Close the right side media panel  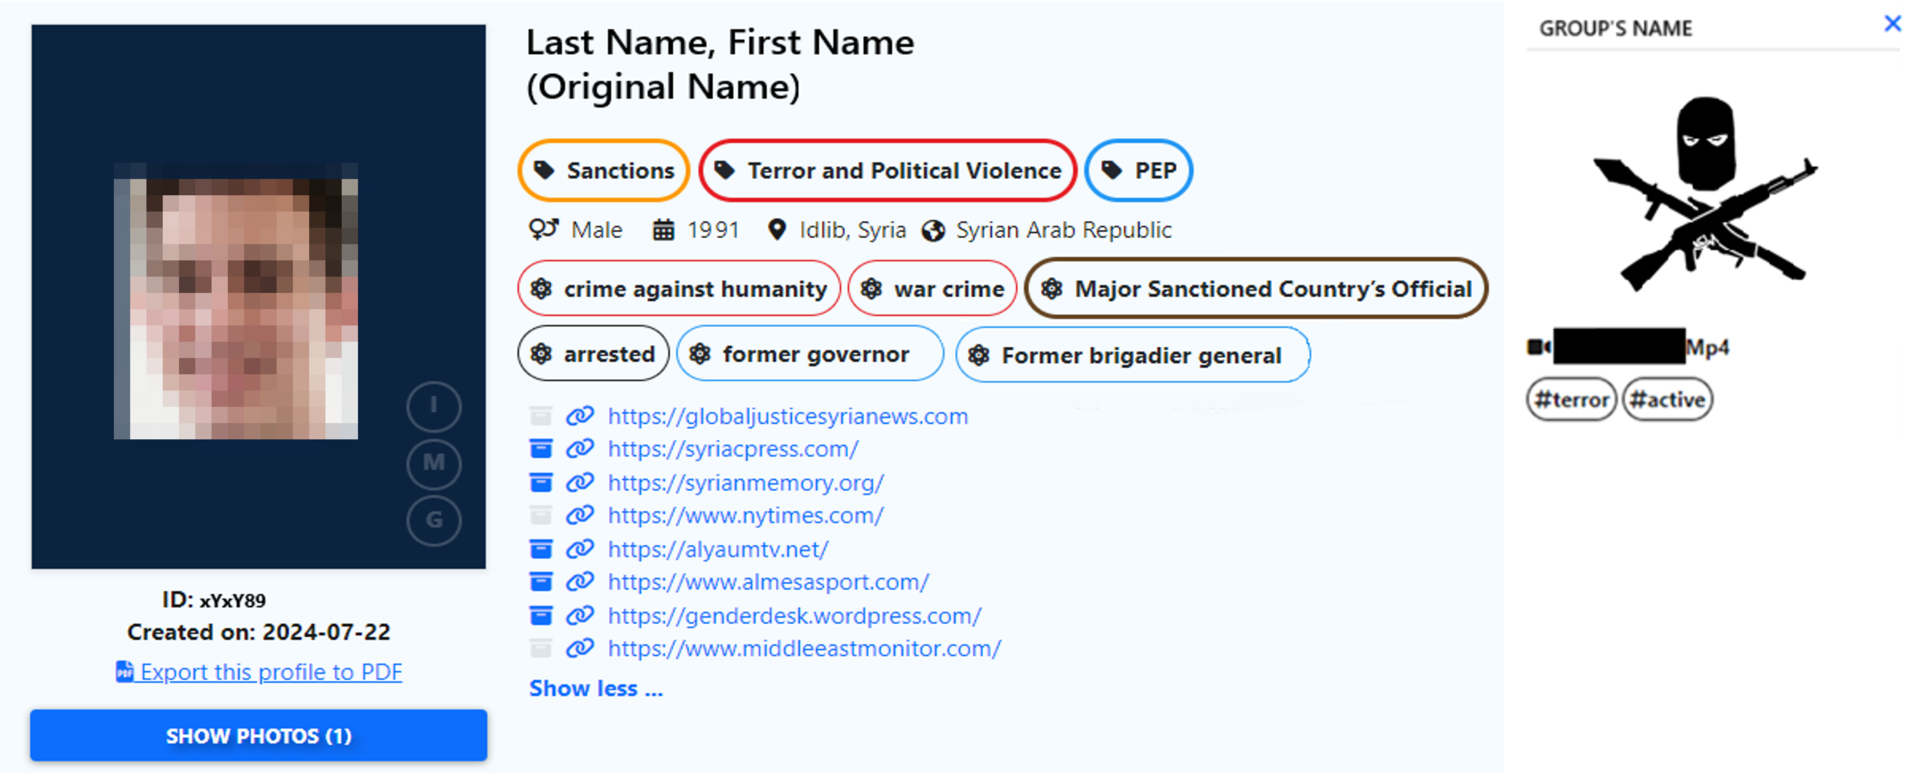coord(1892,24)
